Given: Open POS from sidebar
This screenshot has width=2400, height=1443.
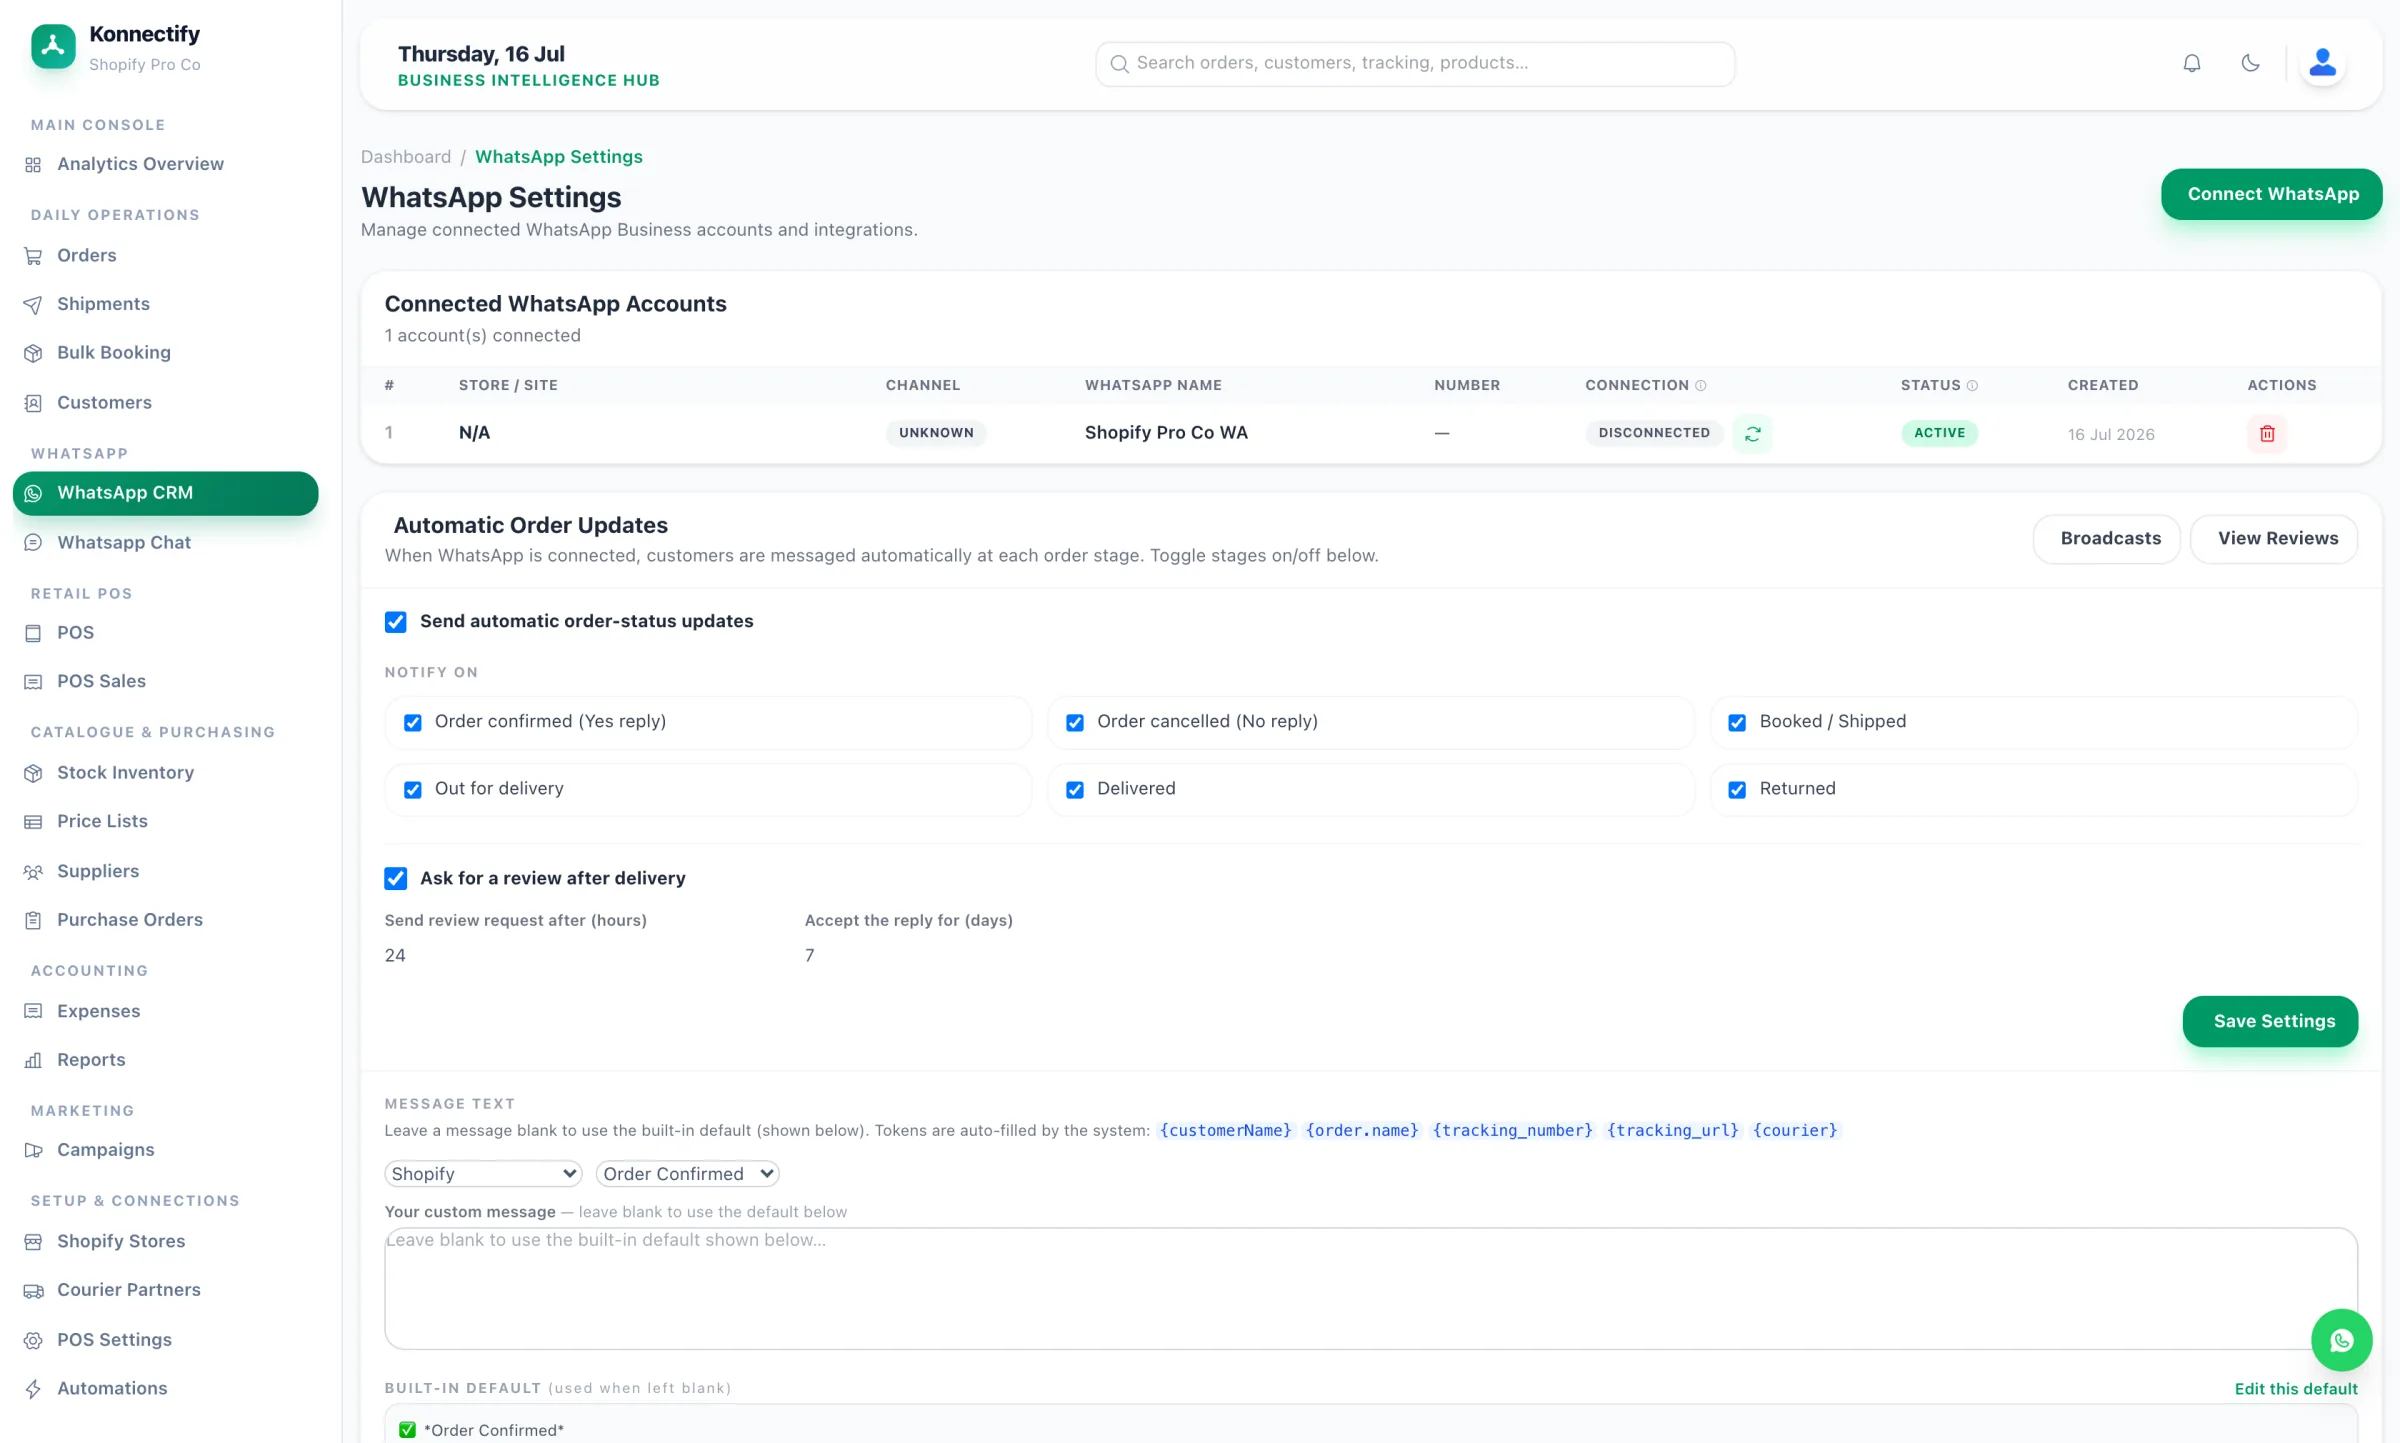Looking at the screenshot, I should 75,633.
